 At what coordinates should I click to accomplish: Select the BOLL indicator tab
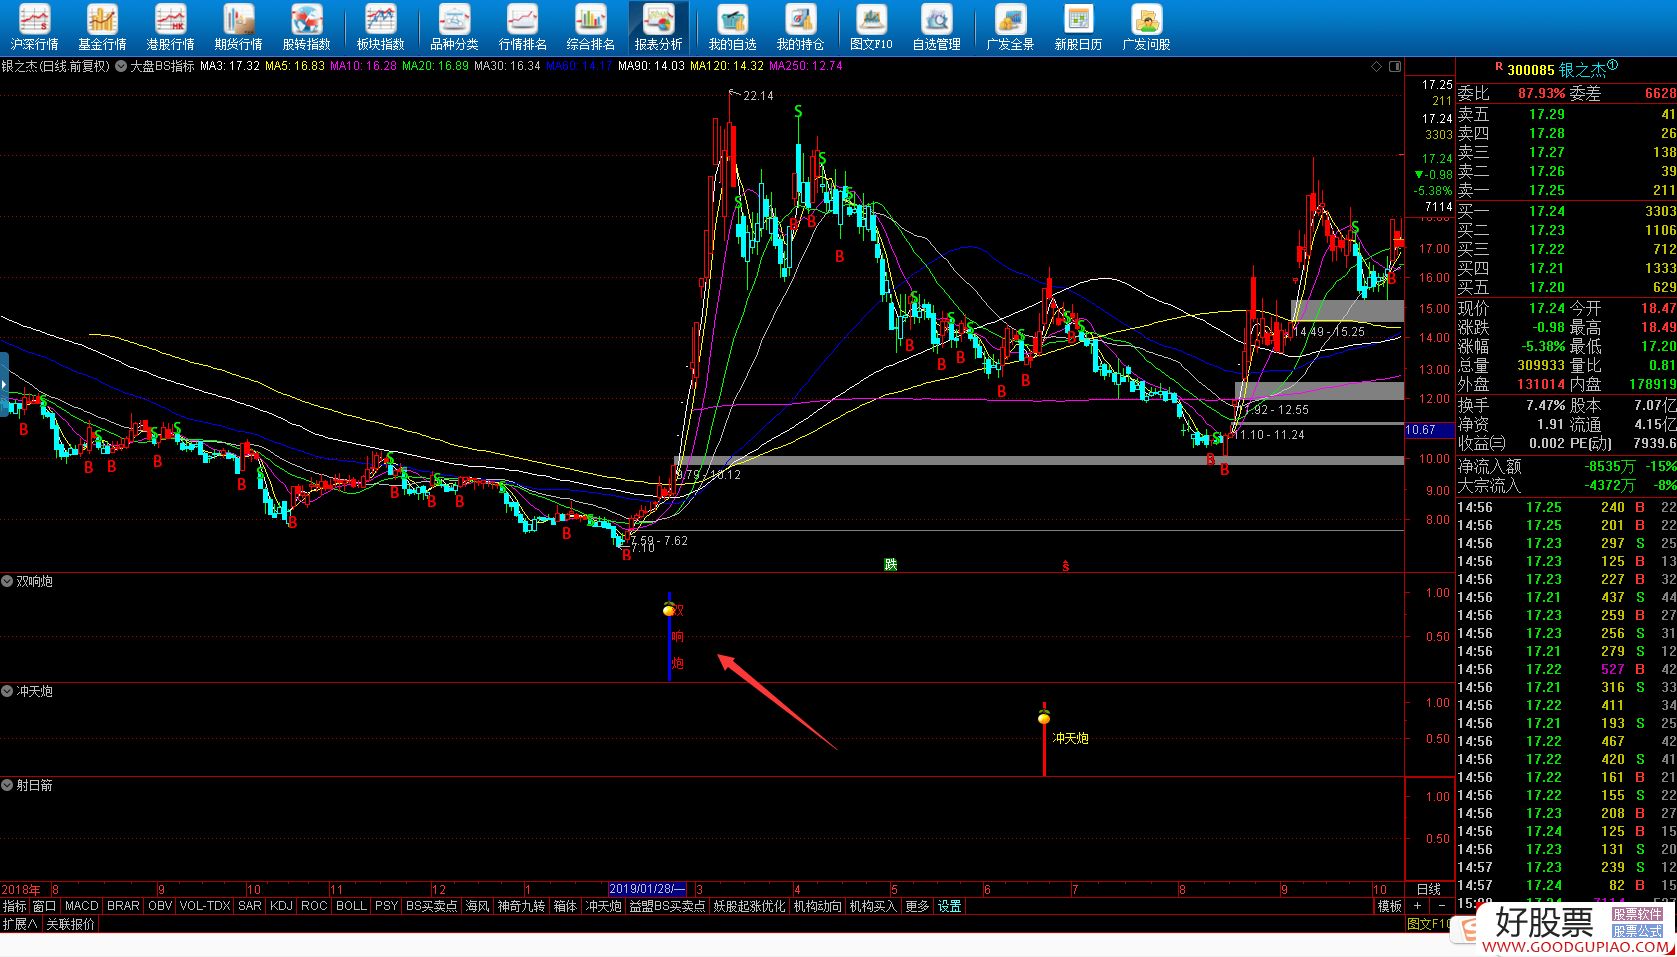(351, 906)
